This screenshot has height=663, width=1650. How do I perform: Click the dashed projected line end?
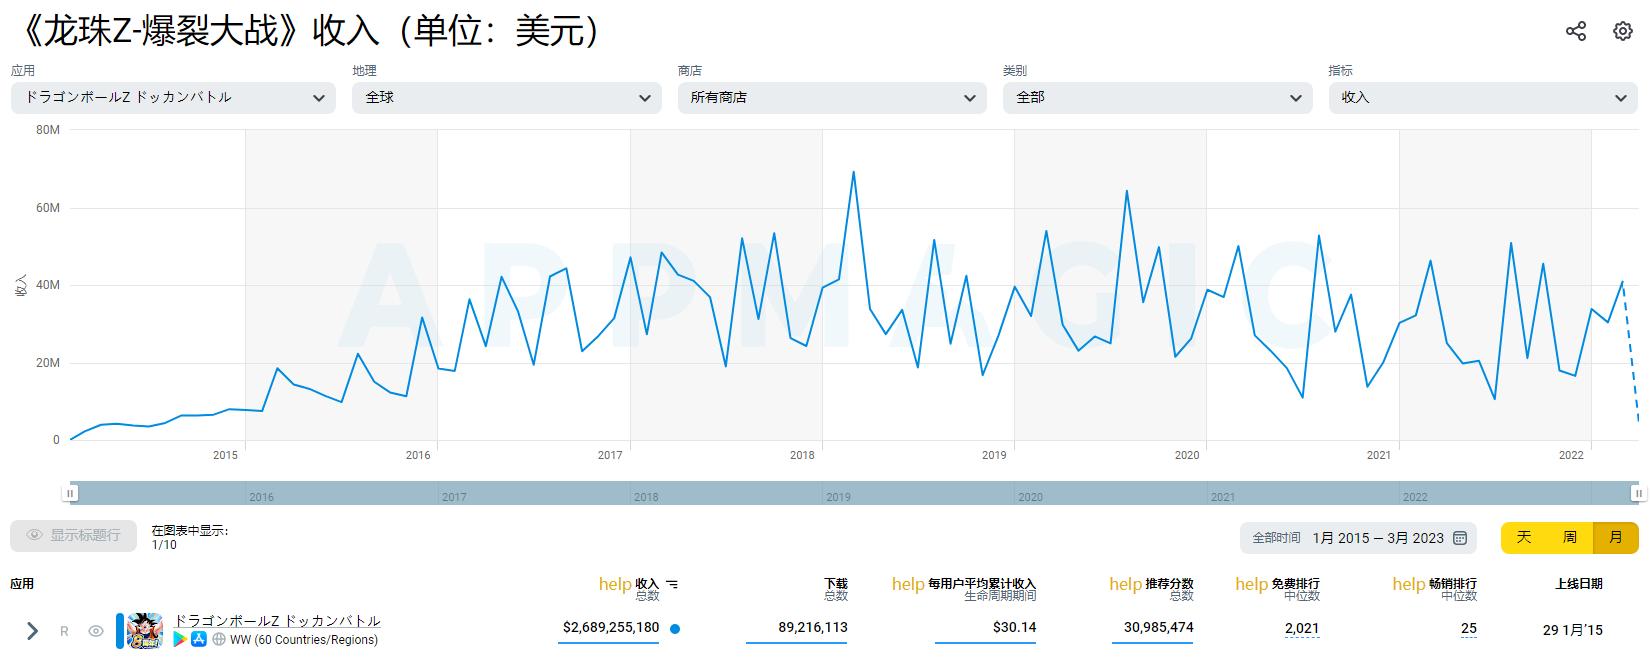click(x=1637, y=418)
